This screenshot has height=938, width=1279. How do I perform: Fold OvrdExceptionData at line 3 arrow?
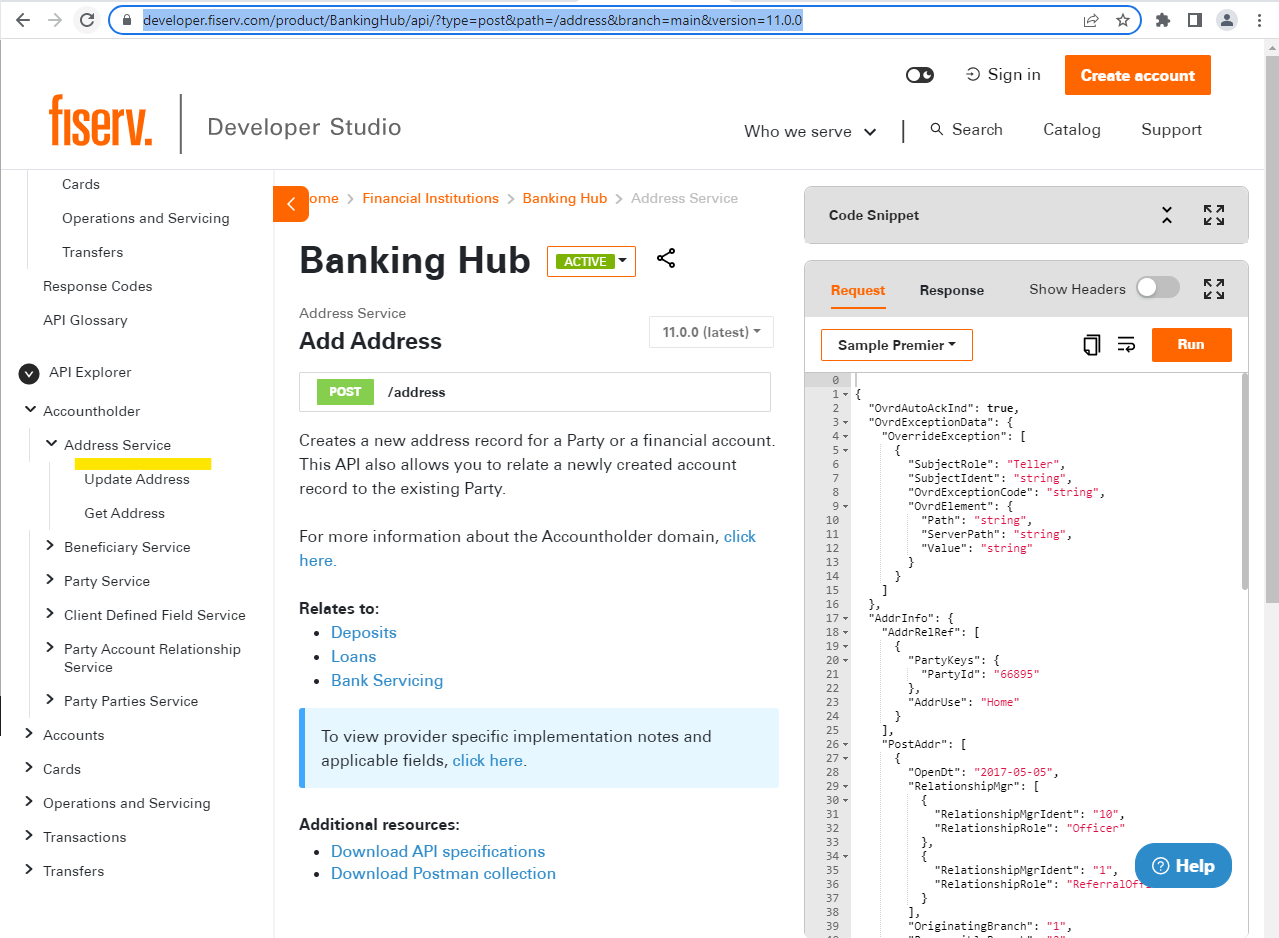coord(846,422)
